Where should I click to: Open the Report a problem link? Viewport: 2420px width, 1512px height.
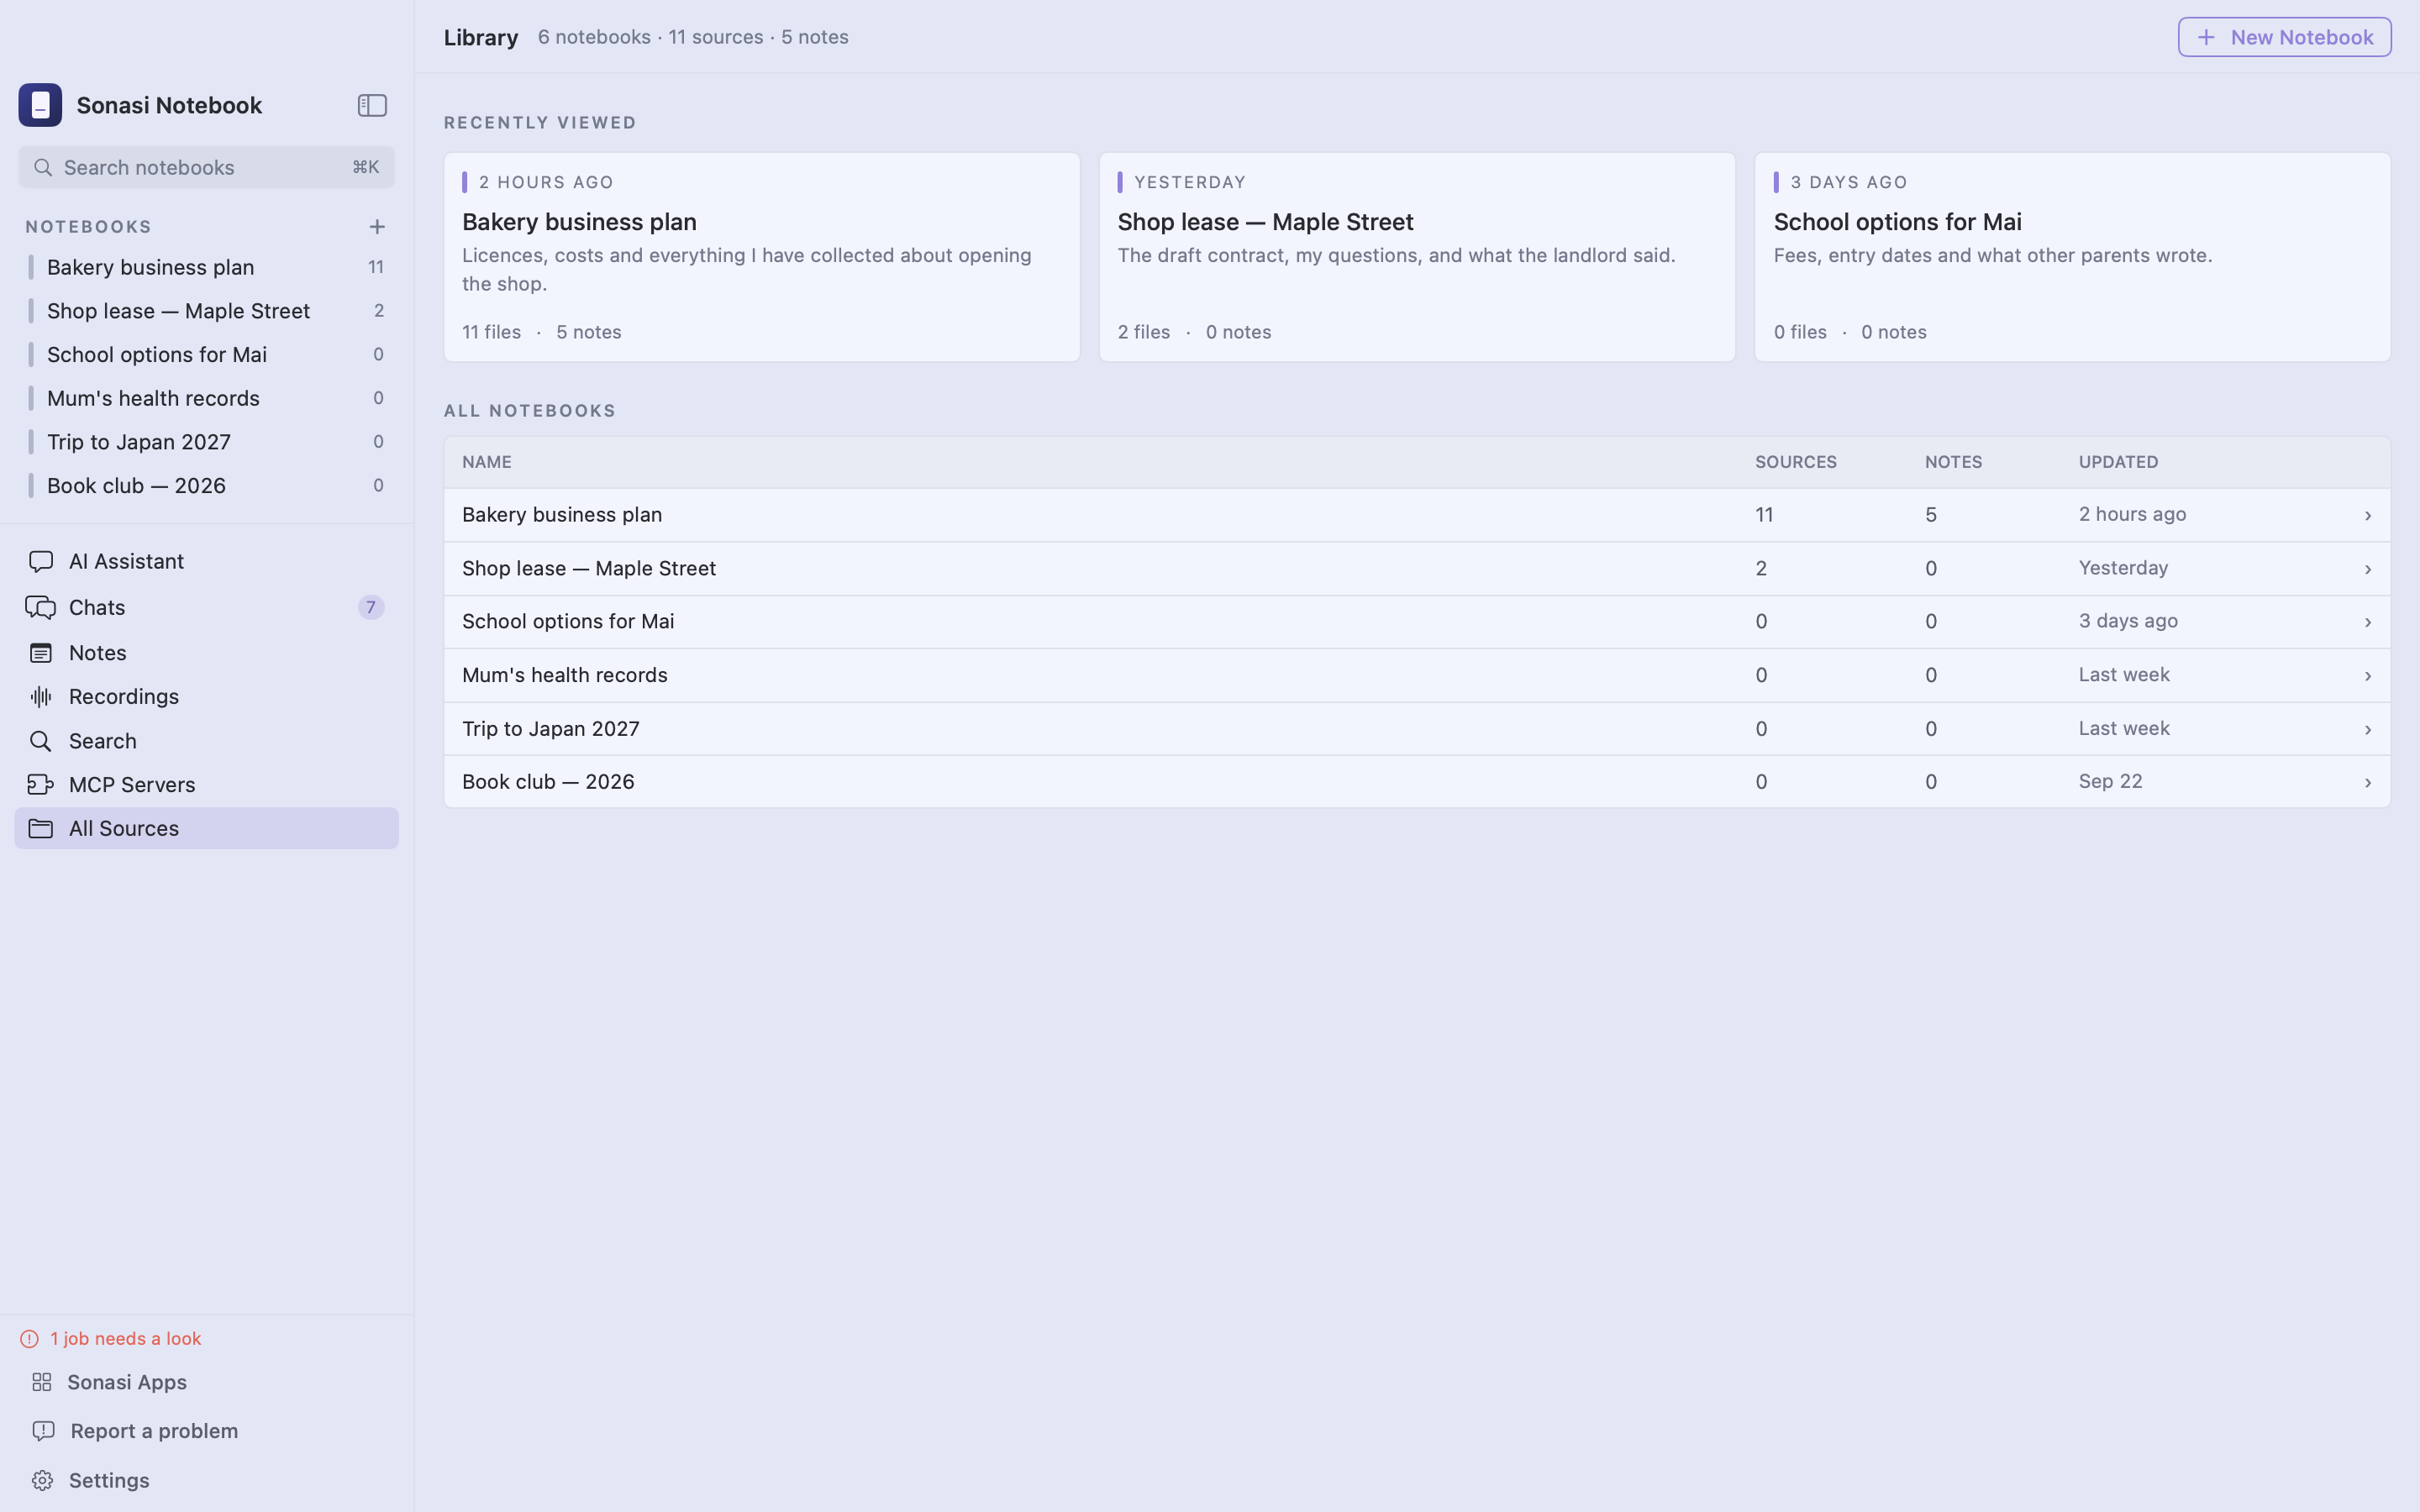click(154, 1431)
